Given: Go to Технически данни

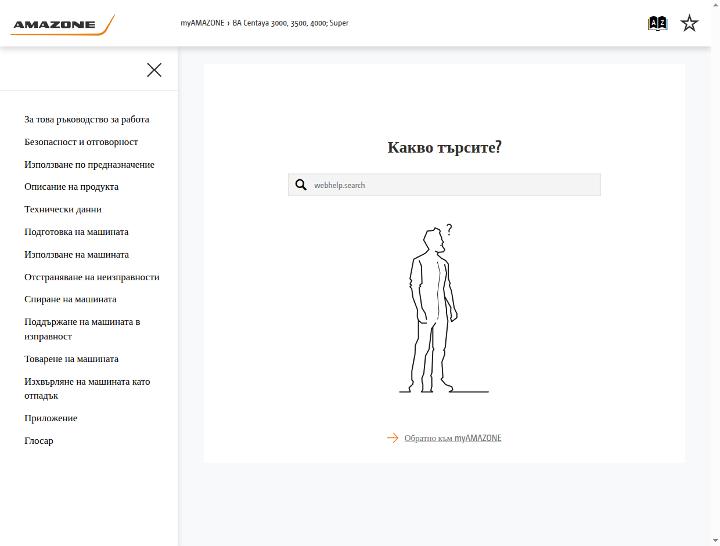Looking at the screenshot, I should click(63, 209).
